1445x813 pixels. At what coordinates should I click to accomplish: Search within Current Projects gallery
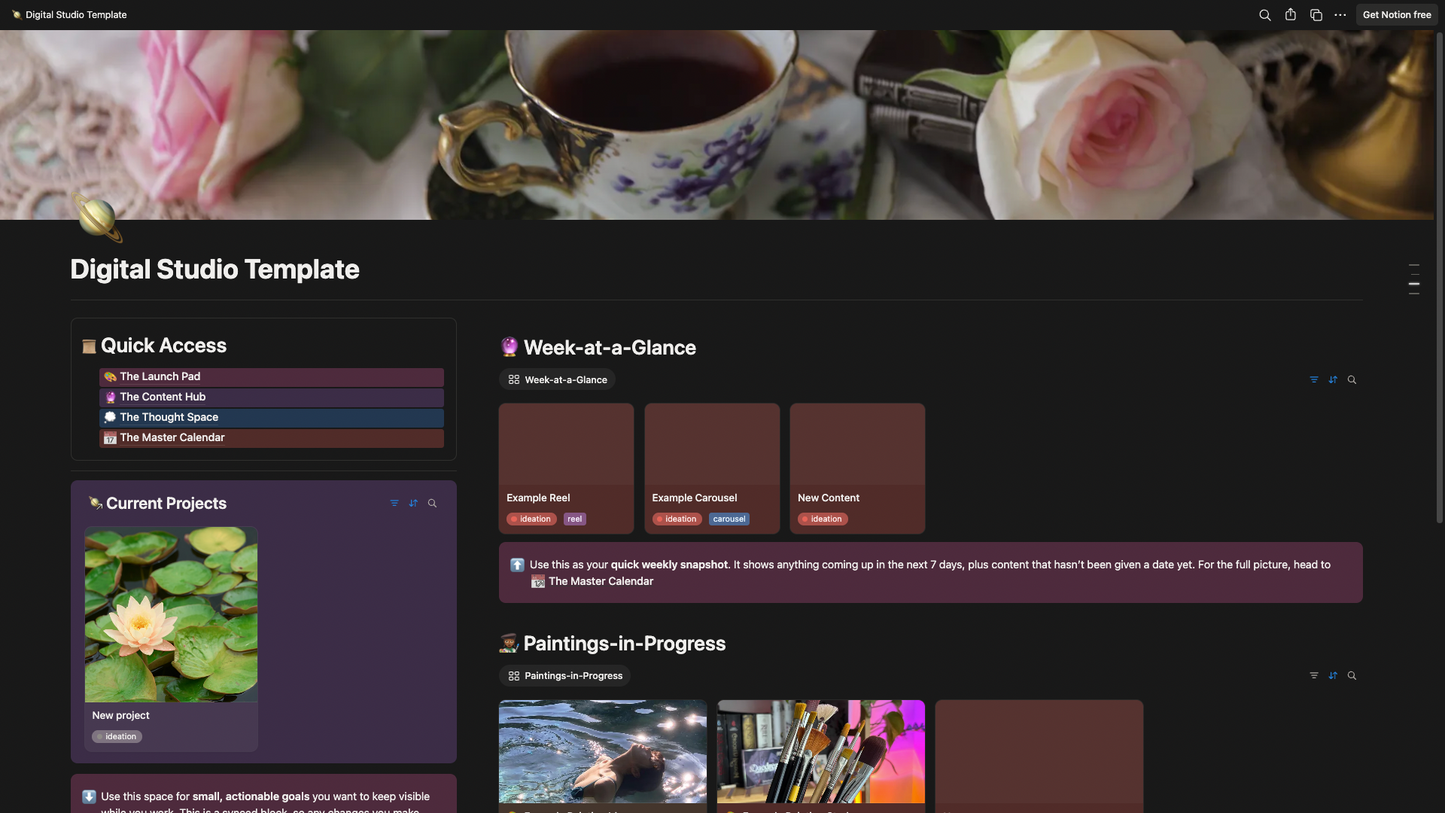tap(432, 503)
